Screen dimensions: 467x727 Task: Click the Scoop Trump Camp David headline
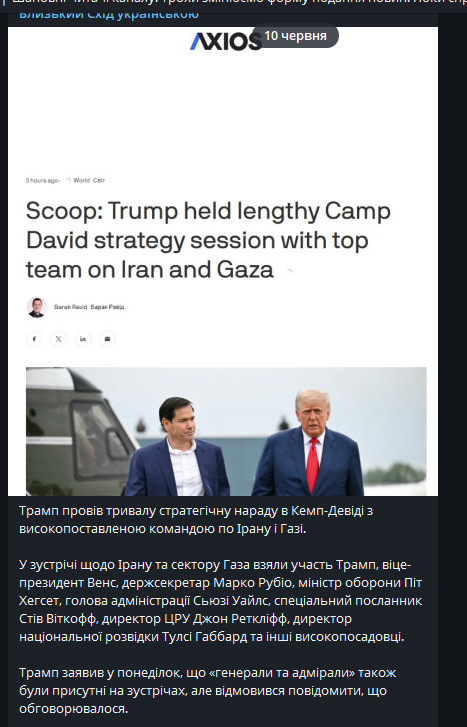[x=208, y=240]
